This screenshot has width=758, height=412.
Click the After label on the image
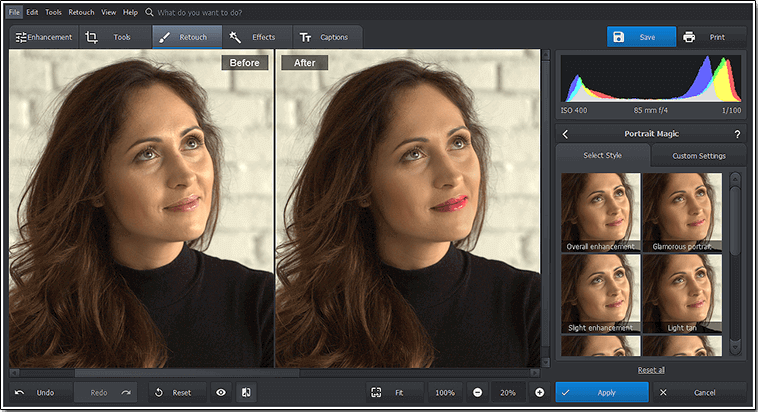pos(305,63)
